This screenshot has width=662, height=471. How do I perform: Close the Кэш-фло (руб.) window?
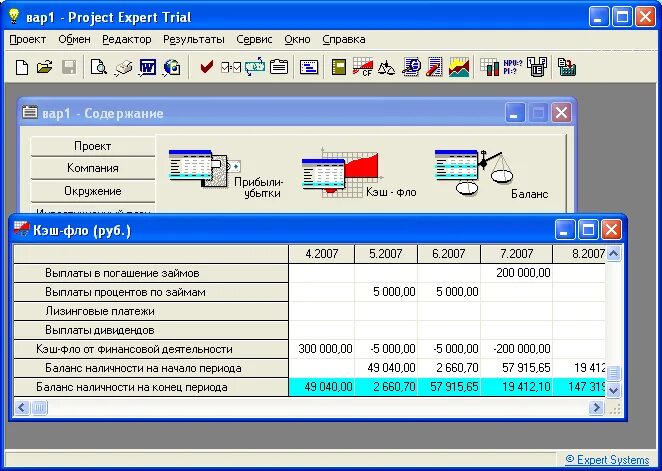point(611,230)
